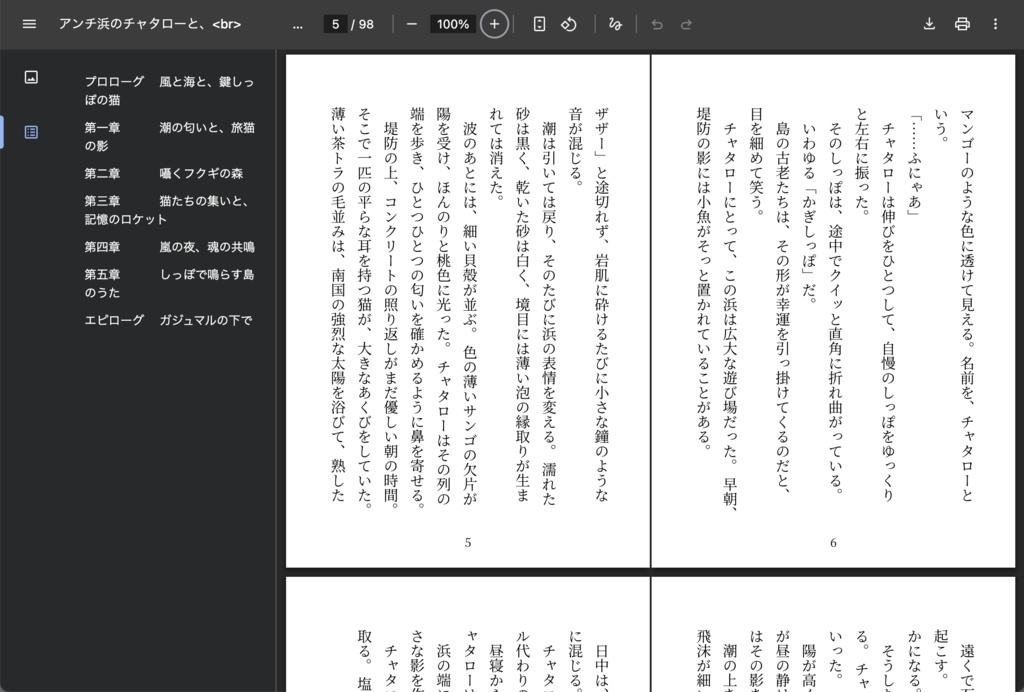The height and width of the screenshot is (692, 1024).
Task: Redo the last annotation
Action: (x=684, y=24)
